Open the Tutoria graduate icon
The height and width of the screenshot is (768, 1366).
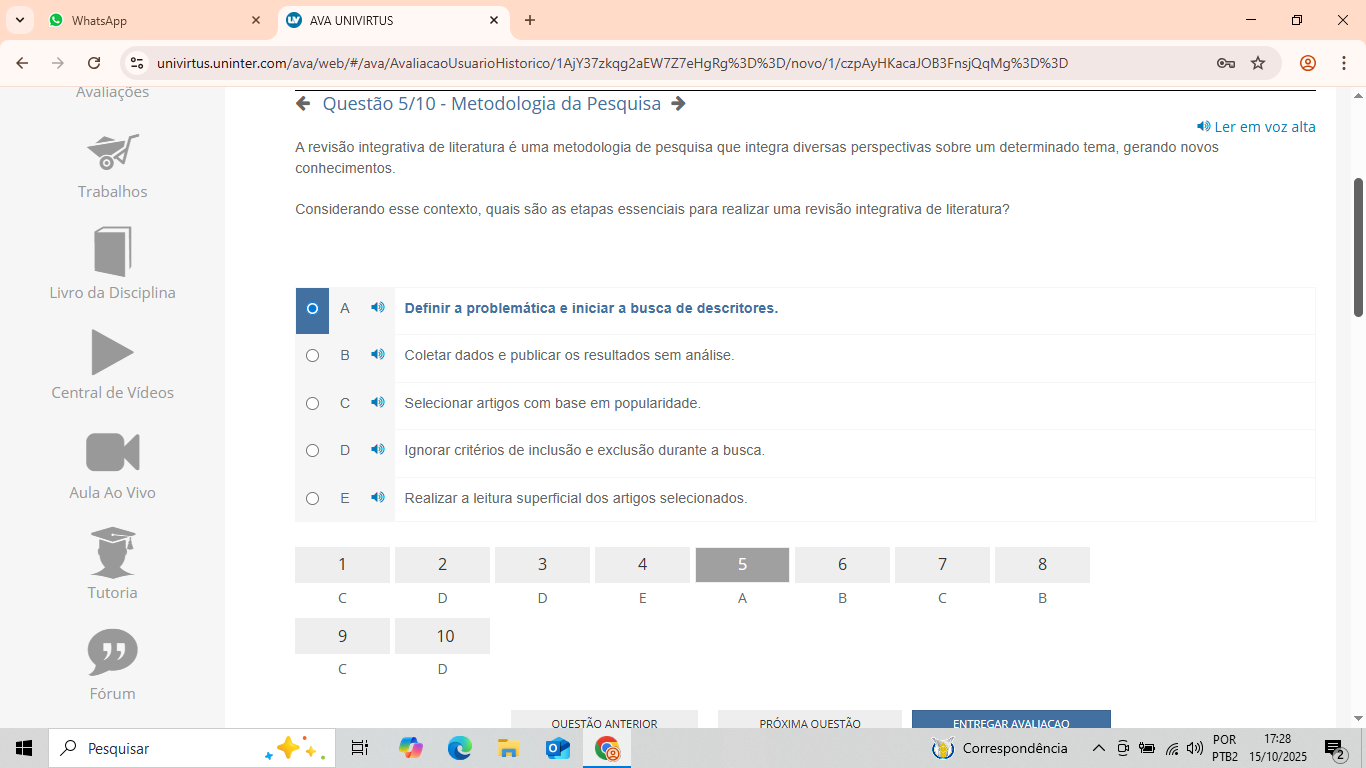[112, 552]
